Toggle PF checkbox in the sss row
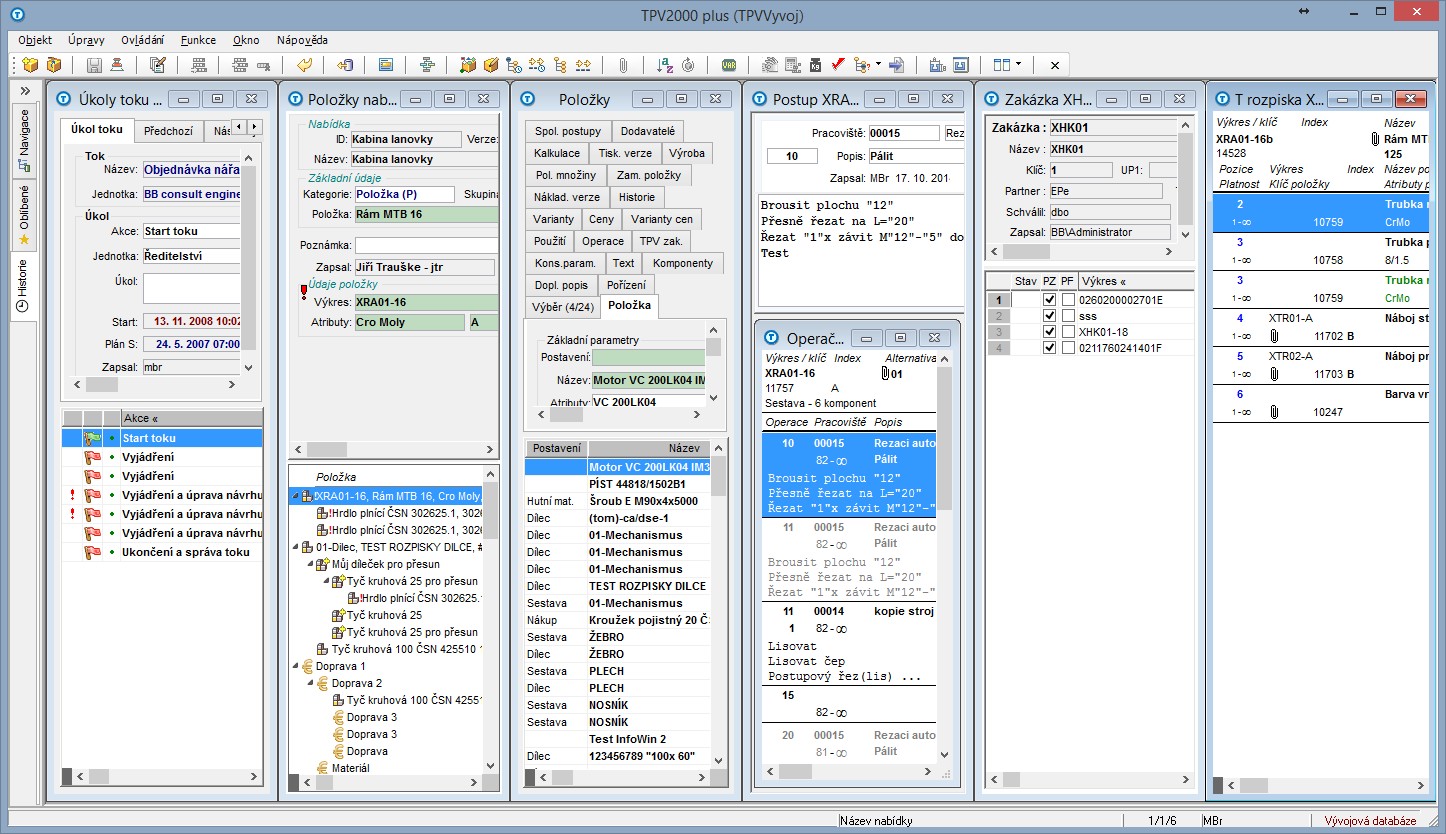 (x=1068, y=316)
